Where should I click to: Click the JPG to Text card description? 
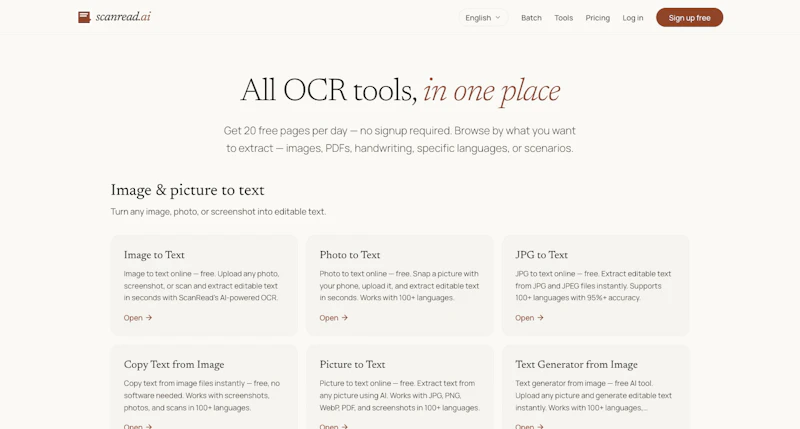(x=593, y=286)
